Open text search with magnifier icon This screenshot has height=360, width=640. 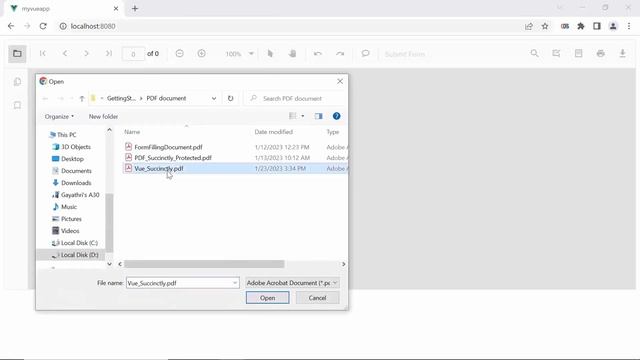tap(534, 53)
